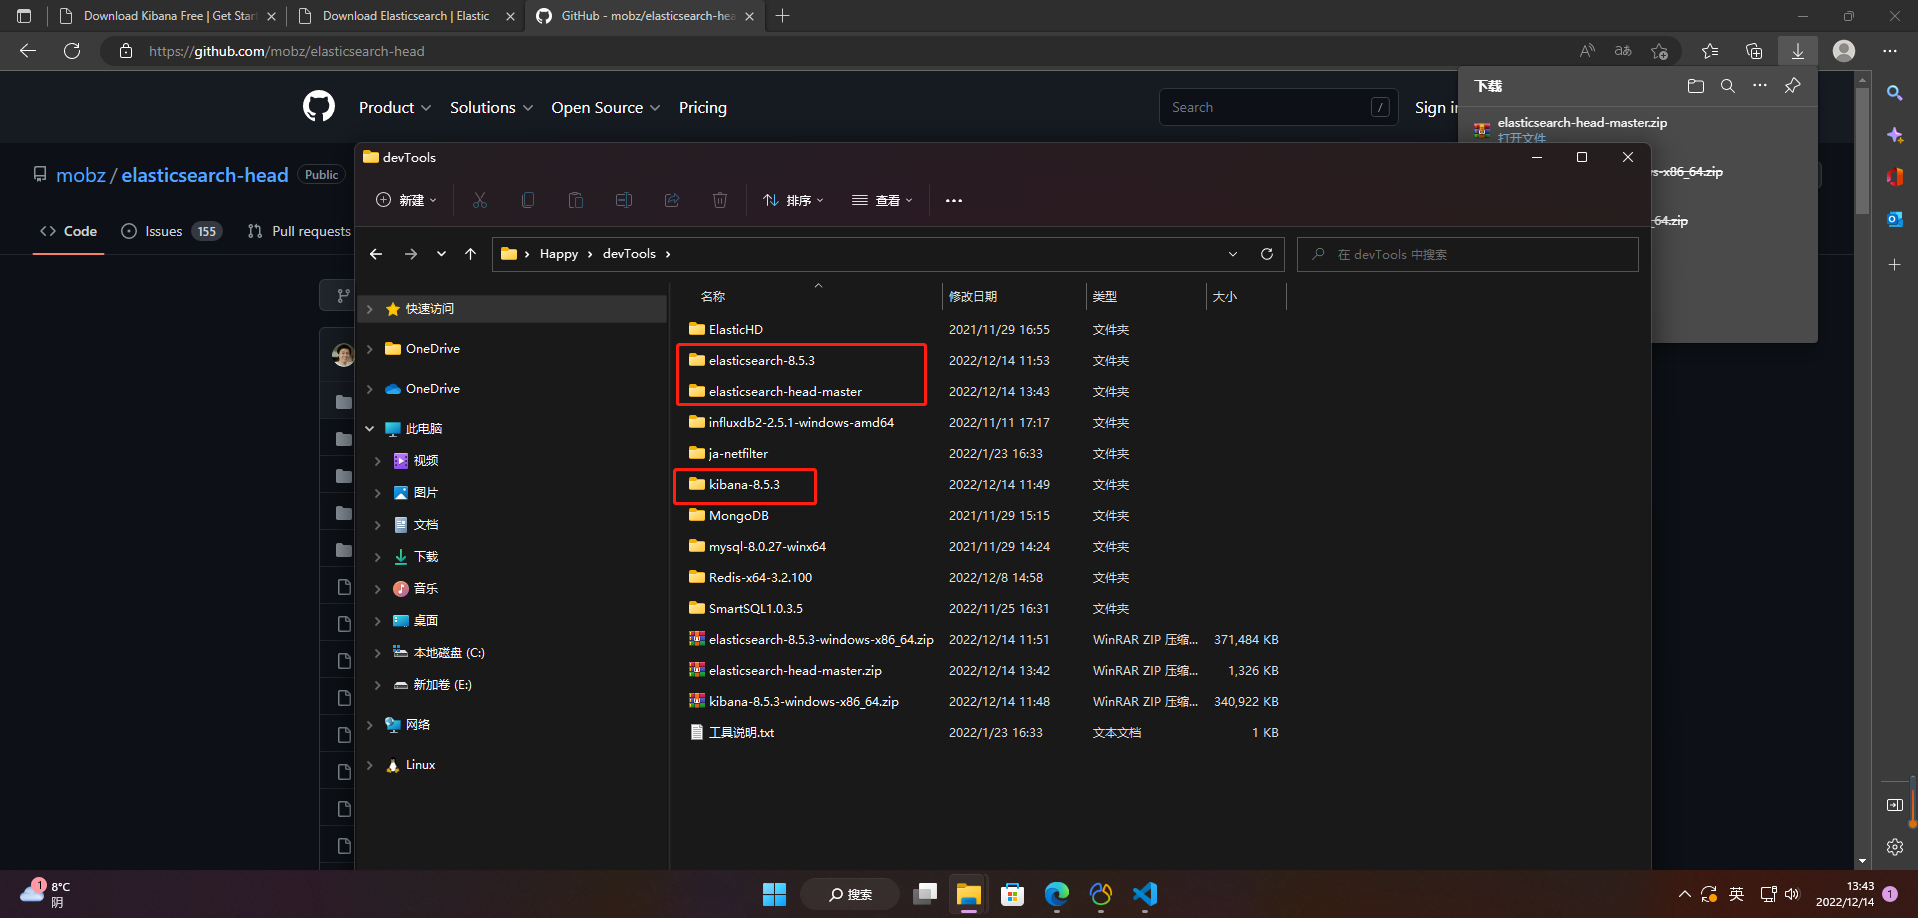Click the Share icon in Explorer toolbar
The height and width of the screenshot is (918, 1918).
672,200
